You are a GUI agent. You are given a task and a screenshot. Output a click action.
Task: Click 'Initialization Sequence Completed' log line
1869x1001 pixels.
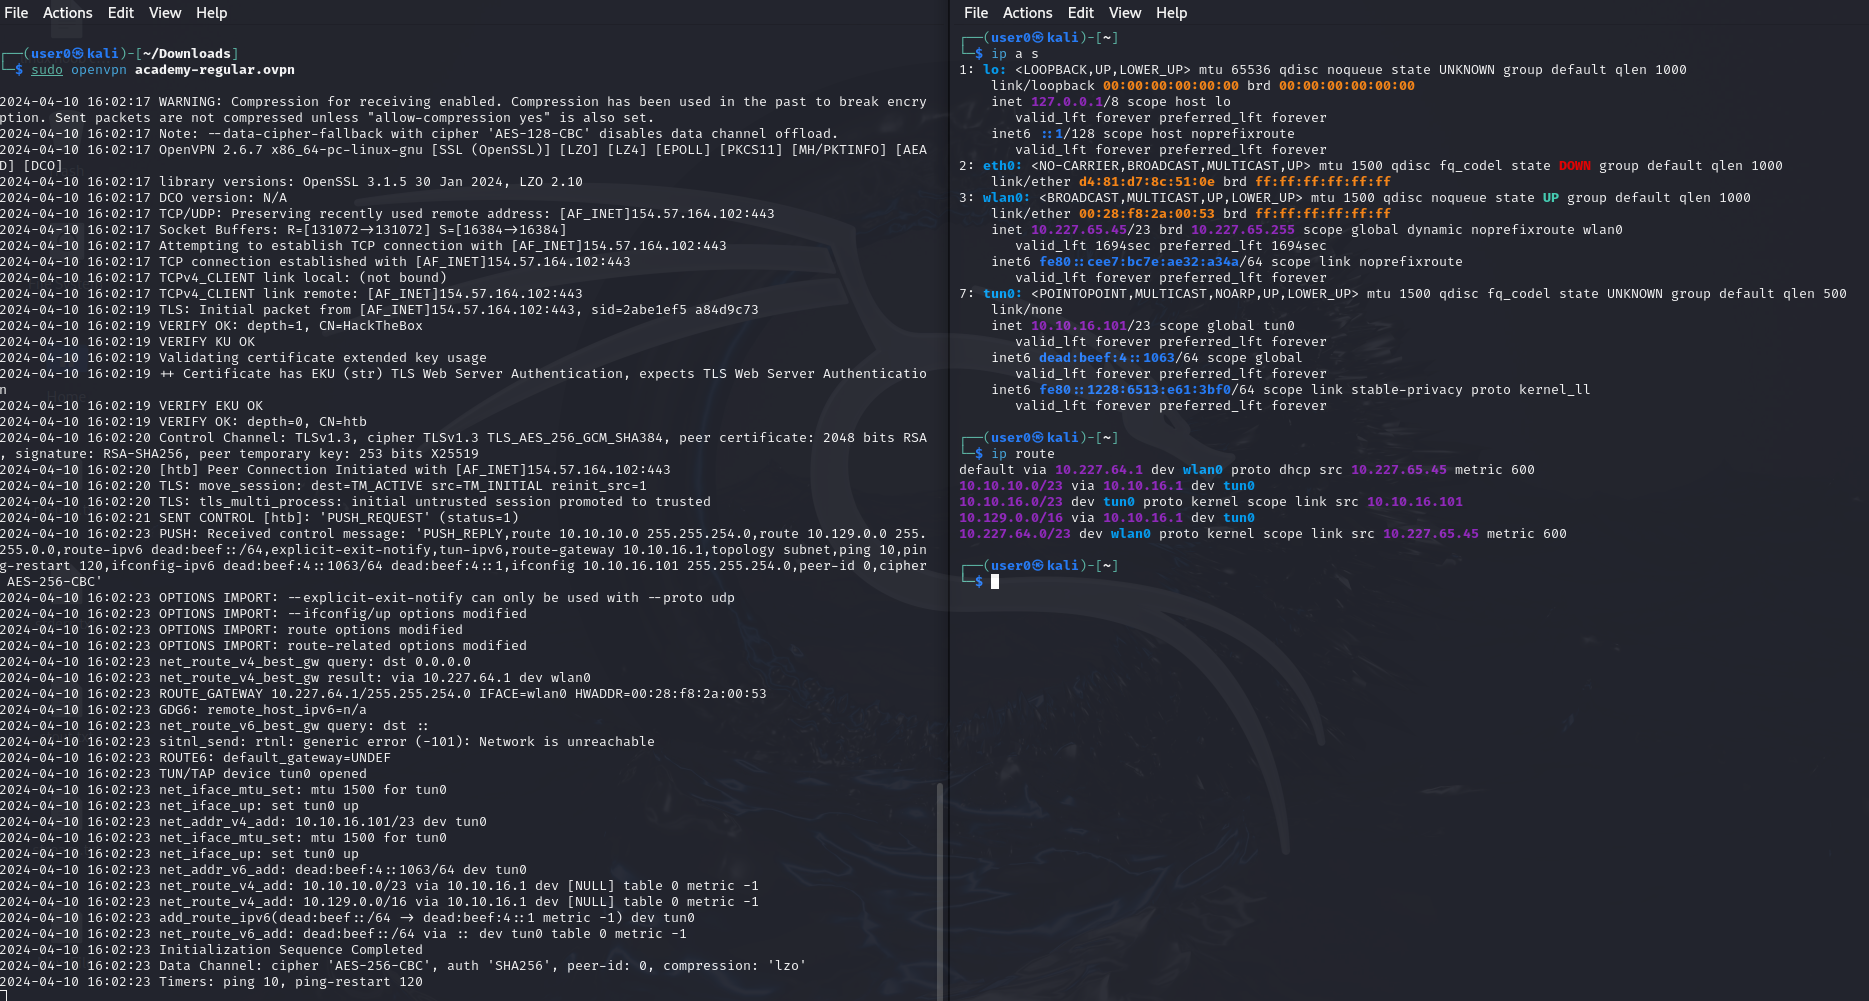tap(291, 950)
